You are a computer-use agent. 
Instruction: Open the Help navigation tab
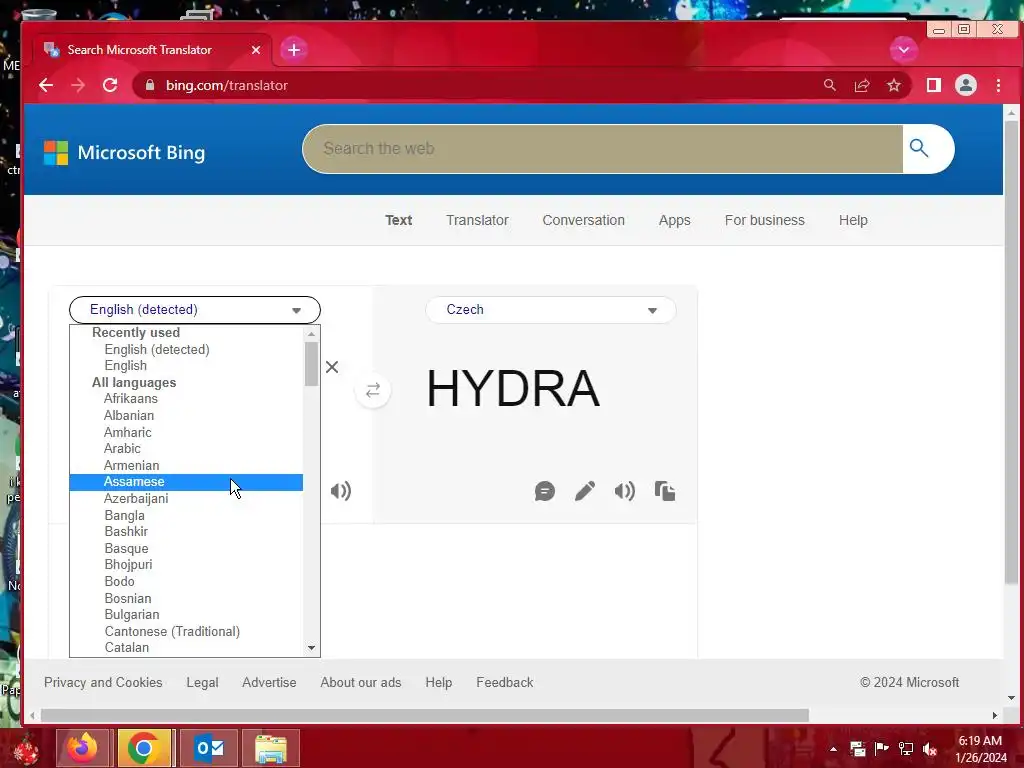tap(853, 220)
